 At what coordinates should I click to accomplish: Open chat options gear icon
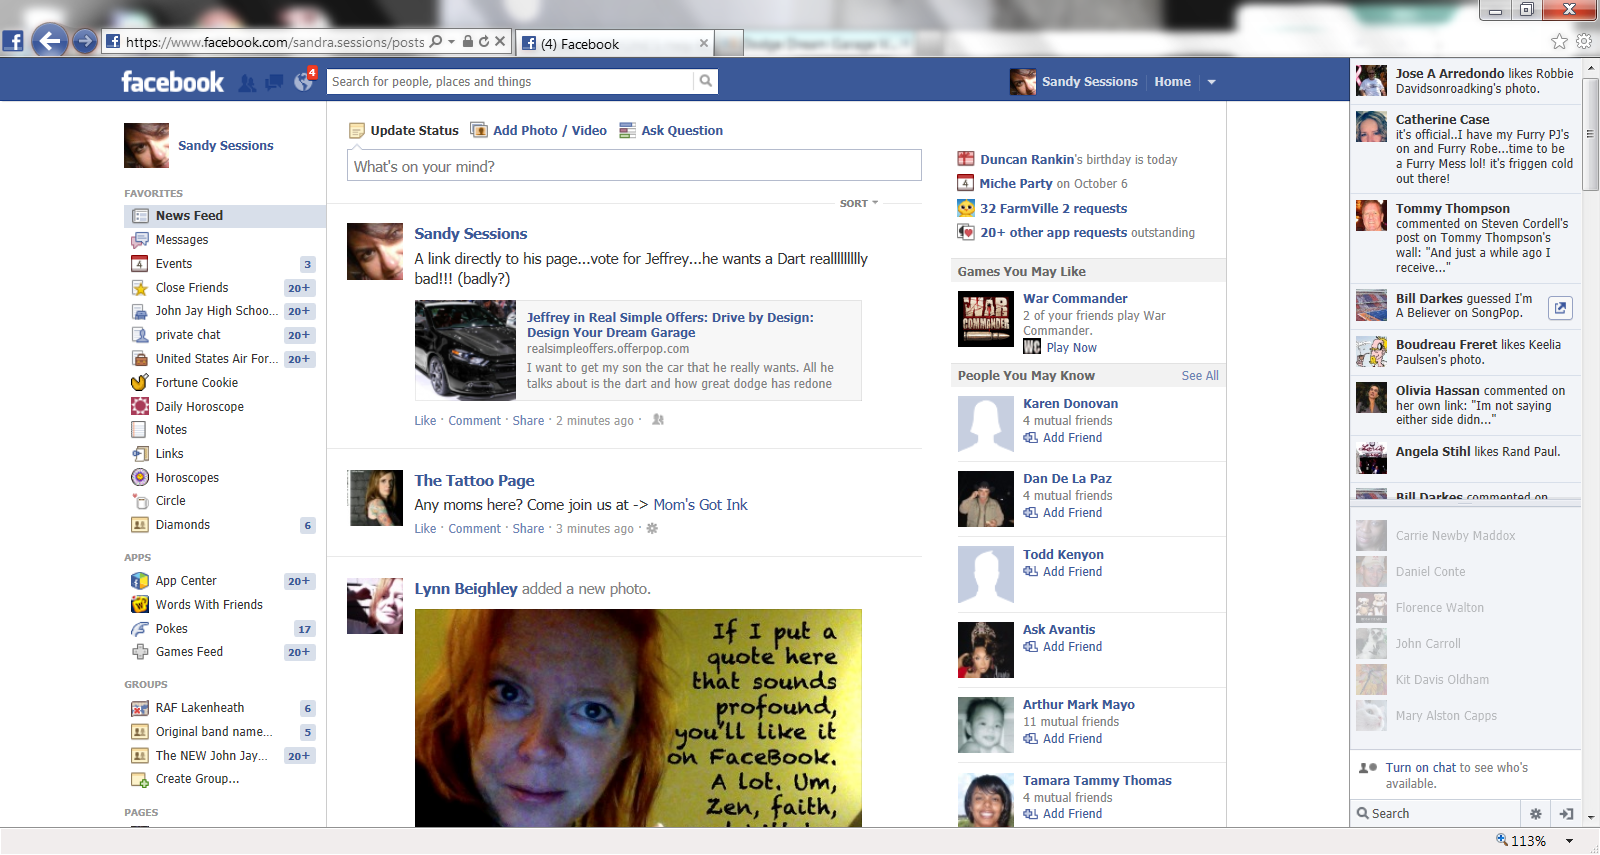click(x=1536, y=814)
